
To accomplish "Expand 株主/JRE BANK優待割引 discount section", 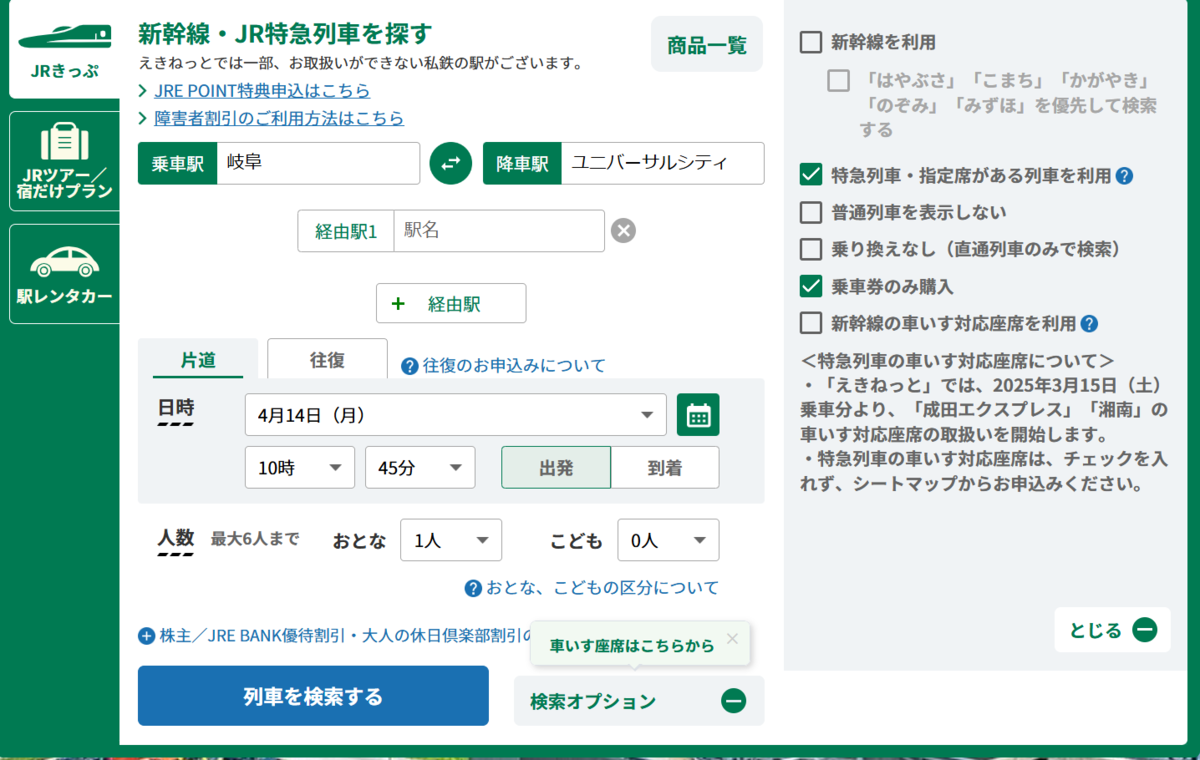I will pos(336,636).
